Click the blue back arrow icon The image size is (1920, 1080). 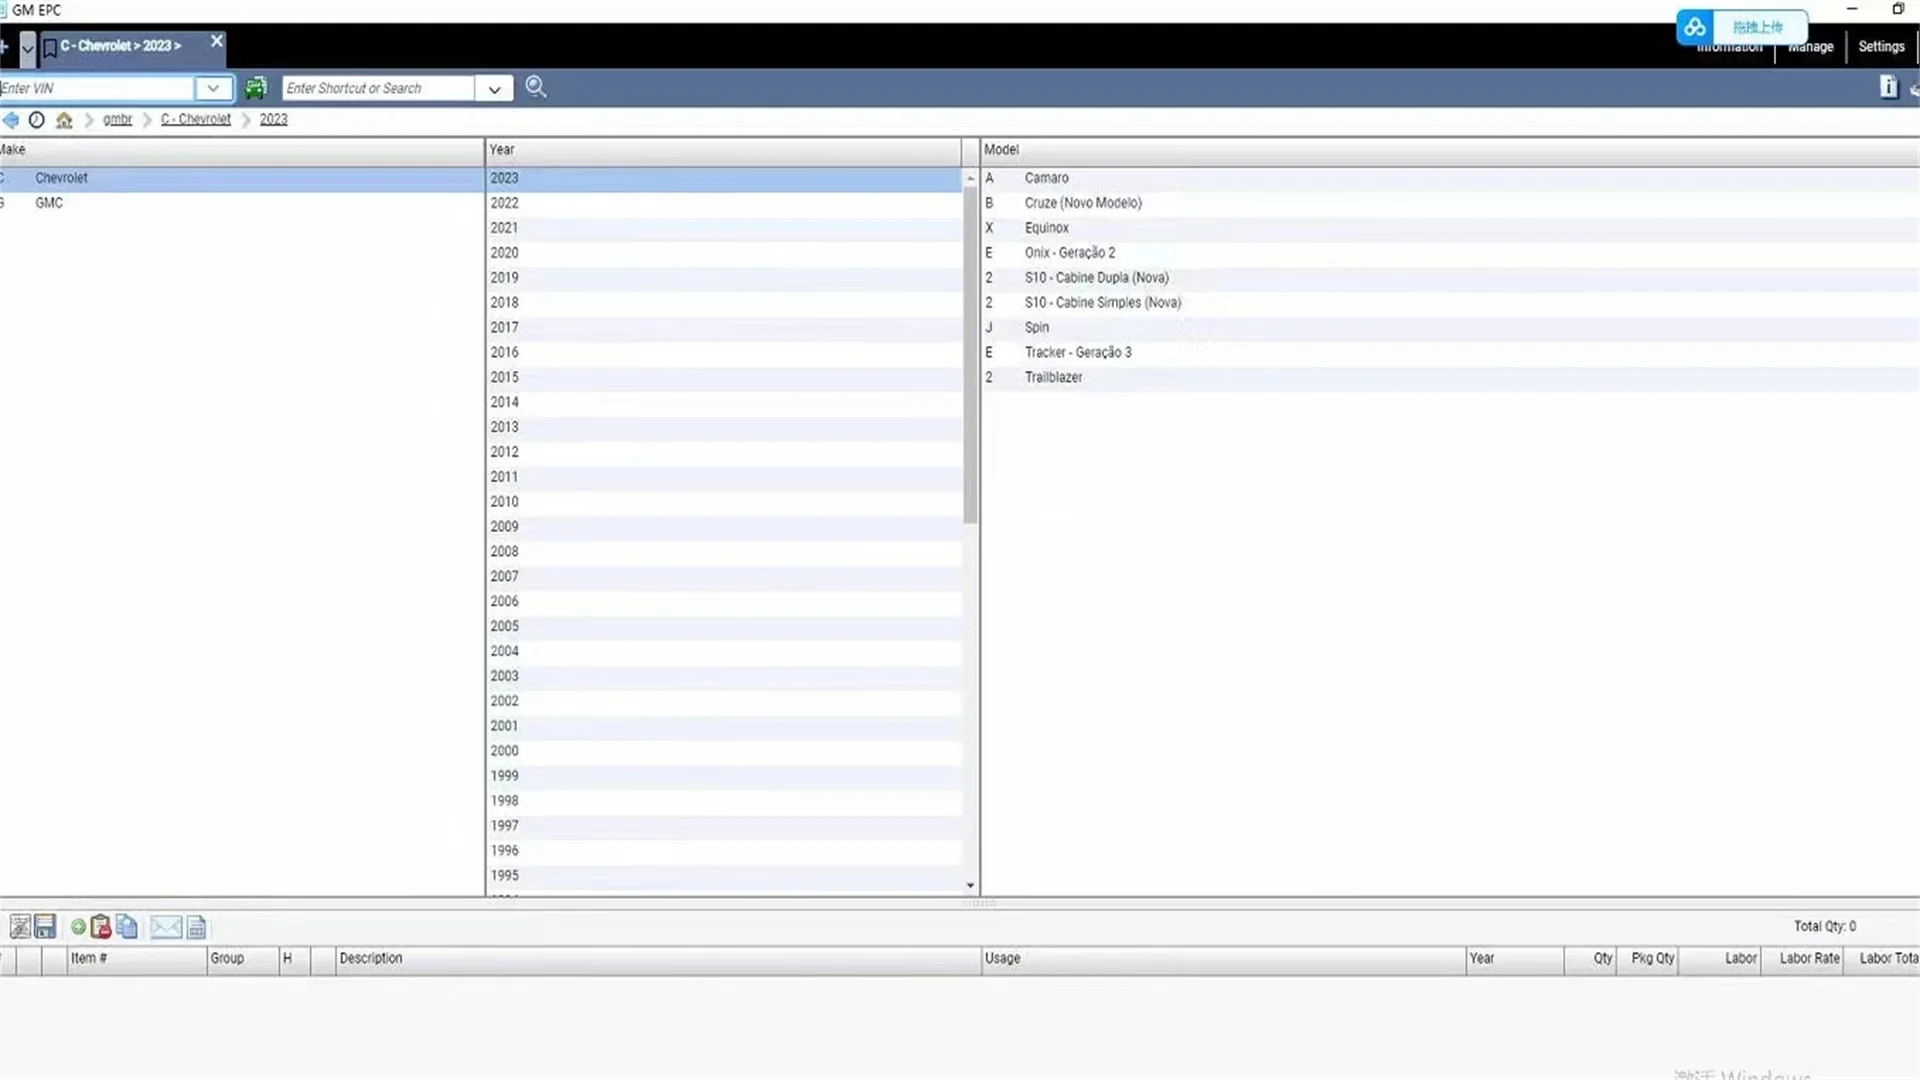[x=11, y=120]
